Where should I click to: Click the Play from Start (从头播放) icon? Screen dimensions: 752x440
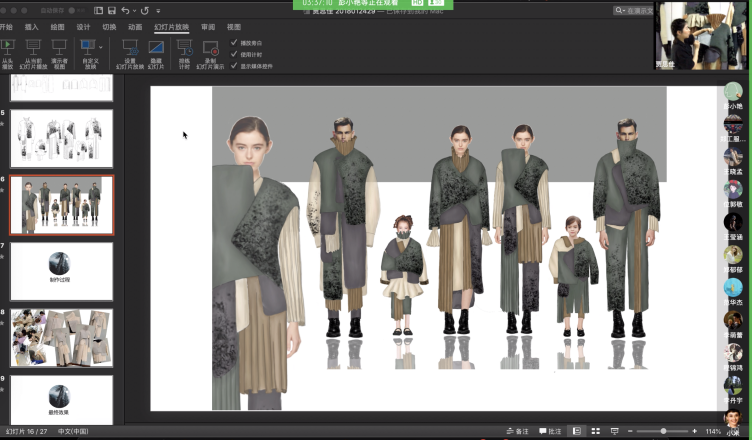pyautogui.click(x=8, y=47)
